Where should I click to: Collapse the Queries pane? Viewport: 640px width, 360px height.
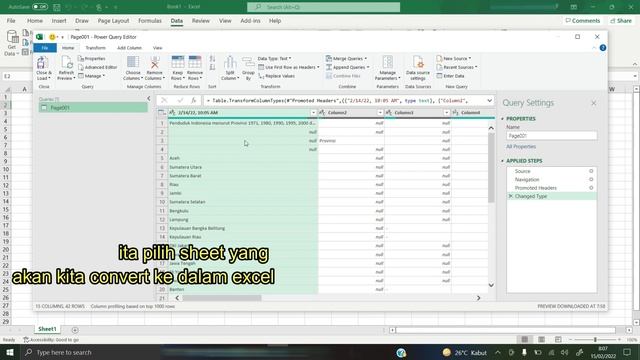[149, 98]
